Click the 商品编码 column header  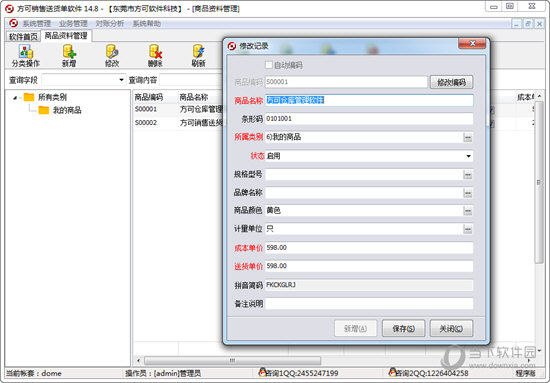click(149, 97)
